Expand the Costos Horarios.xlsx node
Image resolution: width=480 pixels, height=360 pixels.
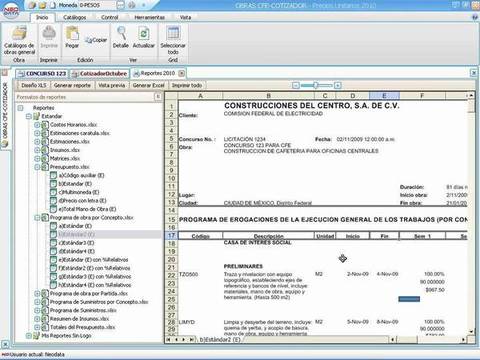click(37, 125)
